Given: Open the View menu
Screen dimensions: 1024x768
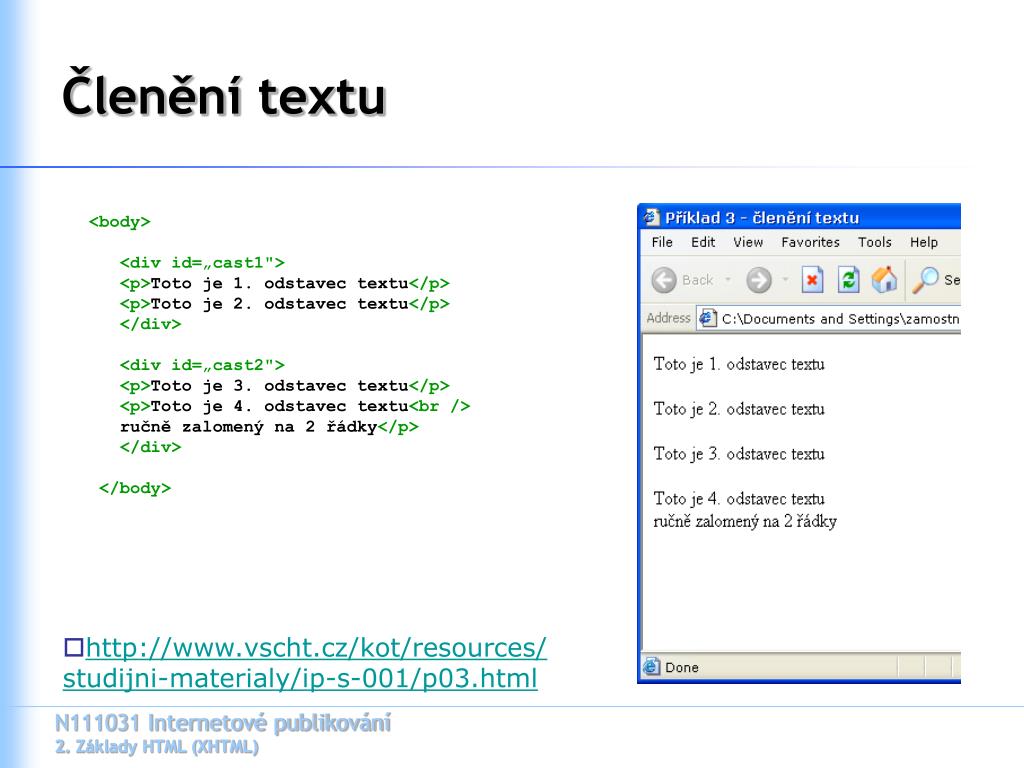Looking at the screenshot, I should 748,242.
